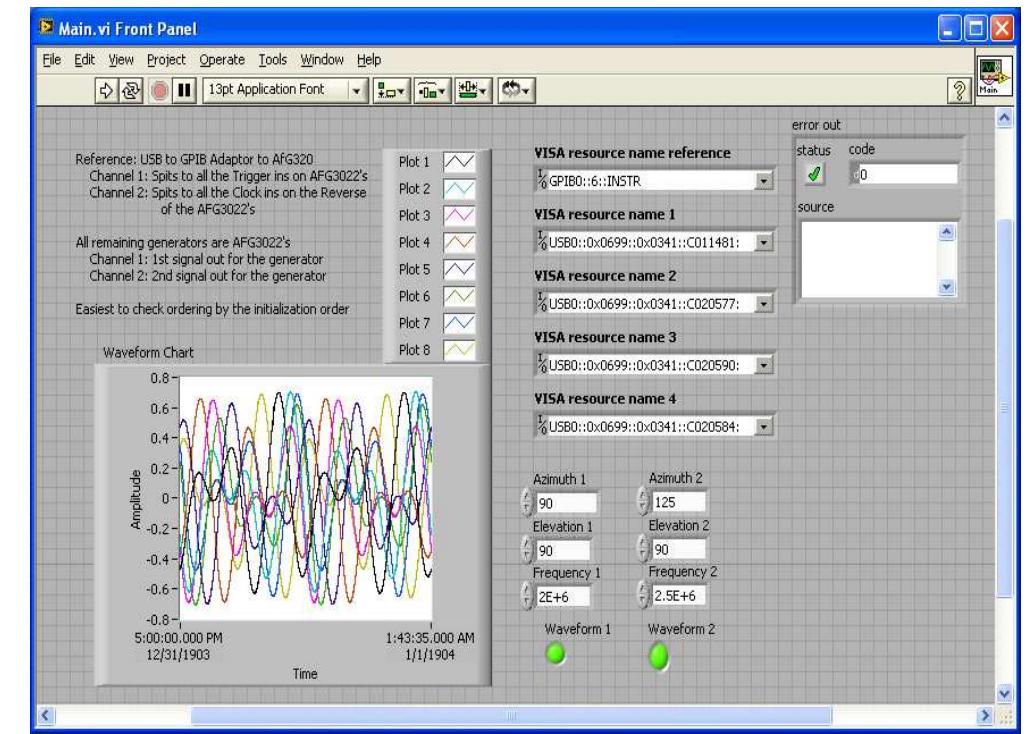Click the Elevation 1 value field
The height and width of the screenshot is (734, 1036).
563,550
